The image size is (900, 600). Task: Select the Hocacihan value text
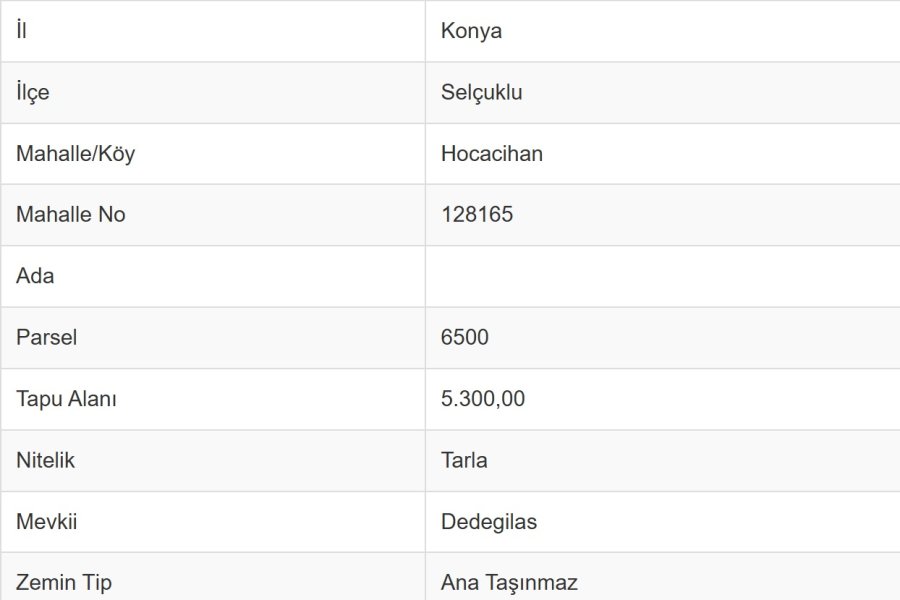(491, 154)
